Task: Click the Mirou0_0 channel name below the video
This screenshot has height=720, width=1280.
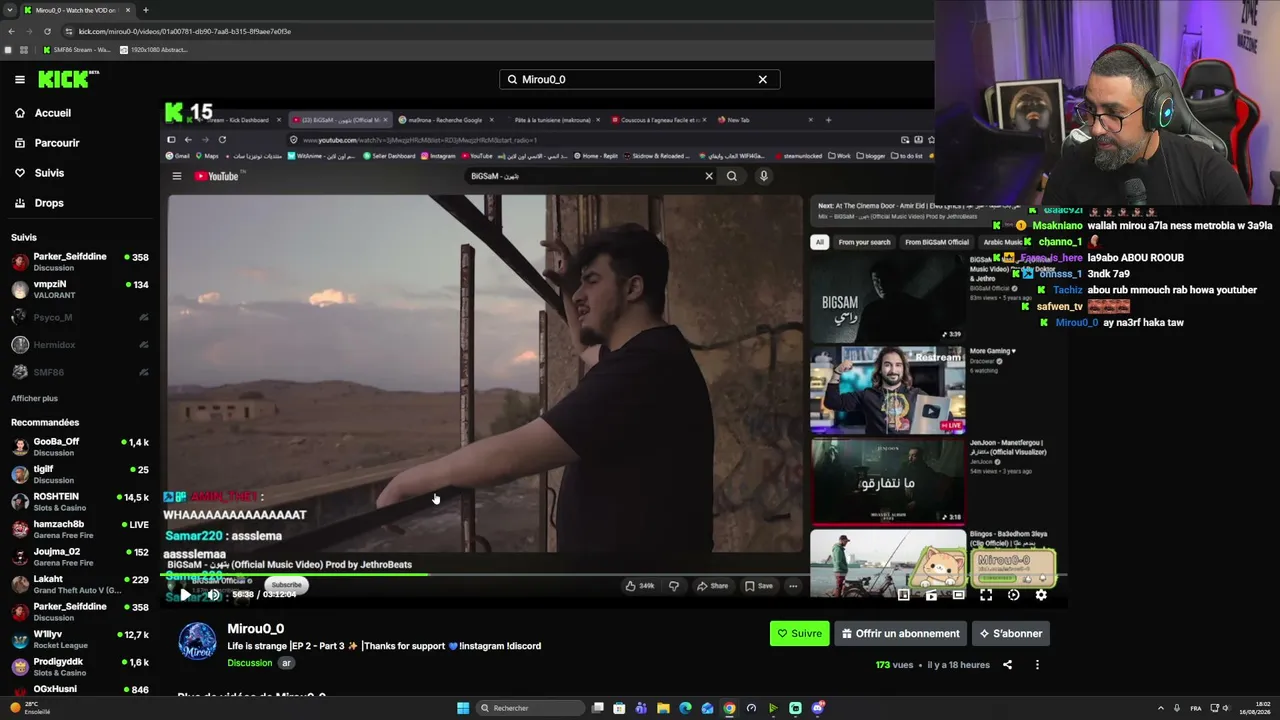Action: (x=256, y=629)
